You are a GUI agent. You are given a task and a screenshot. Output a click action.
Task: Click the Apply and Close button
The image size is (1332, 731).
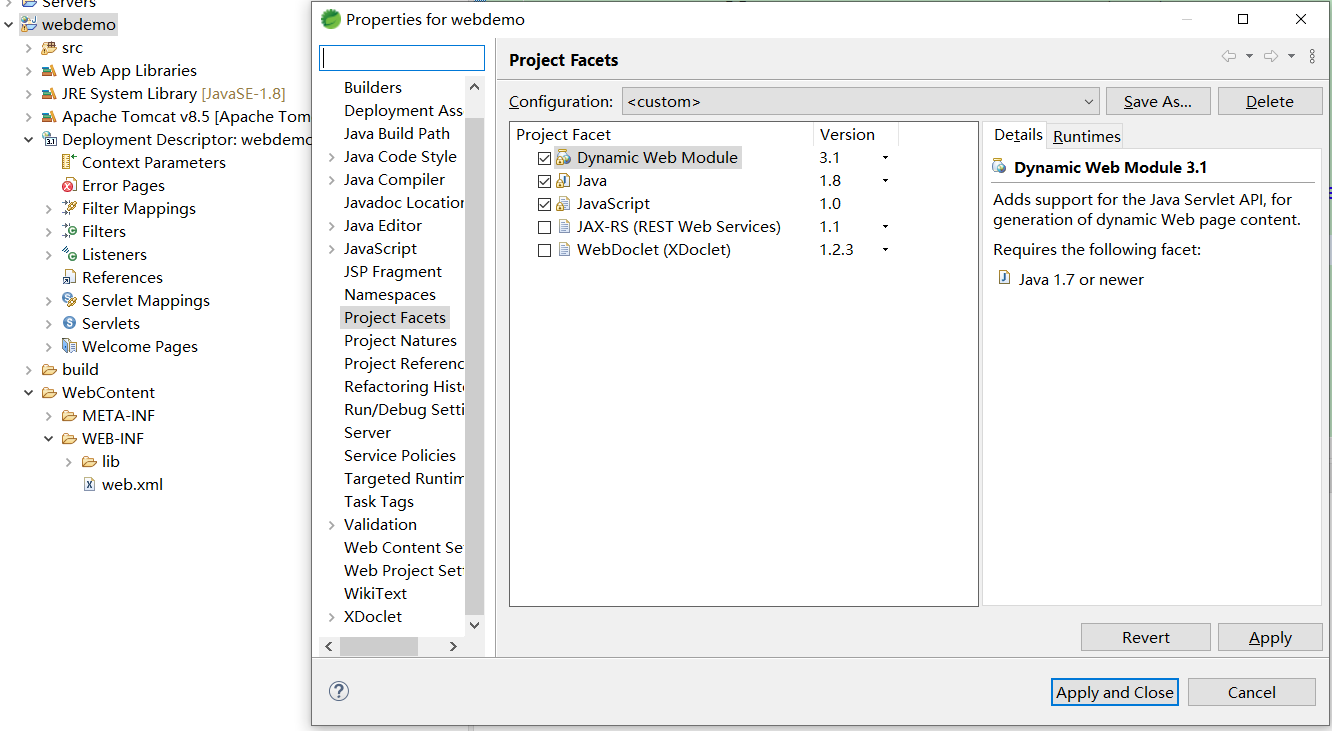[x=1114, y=691]
